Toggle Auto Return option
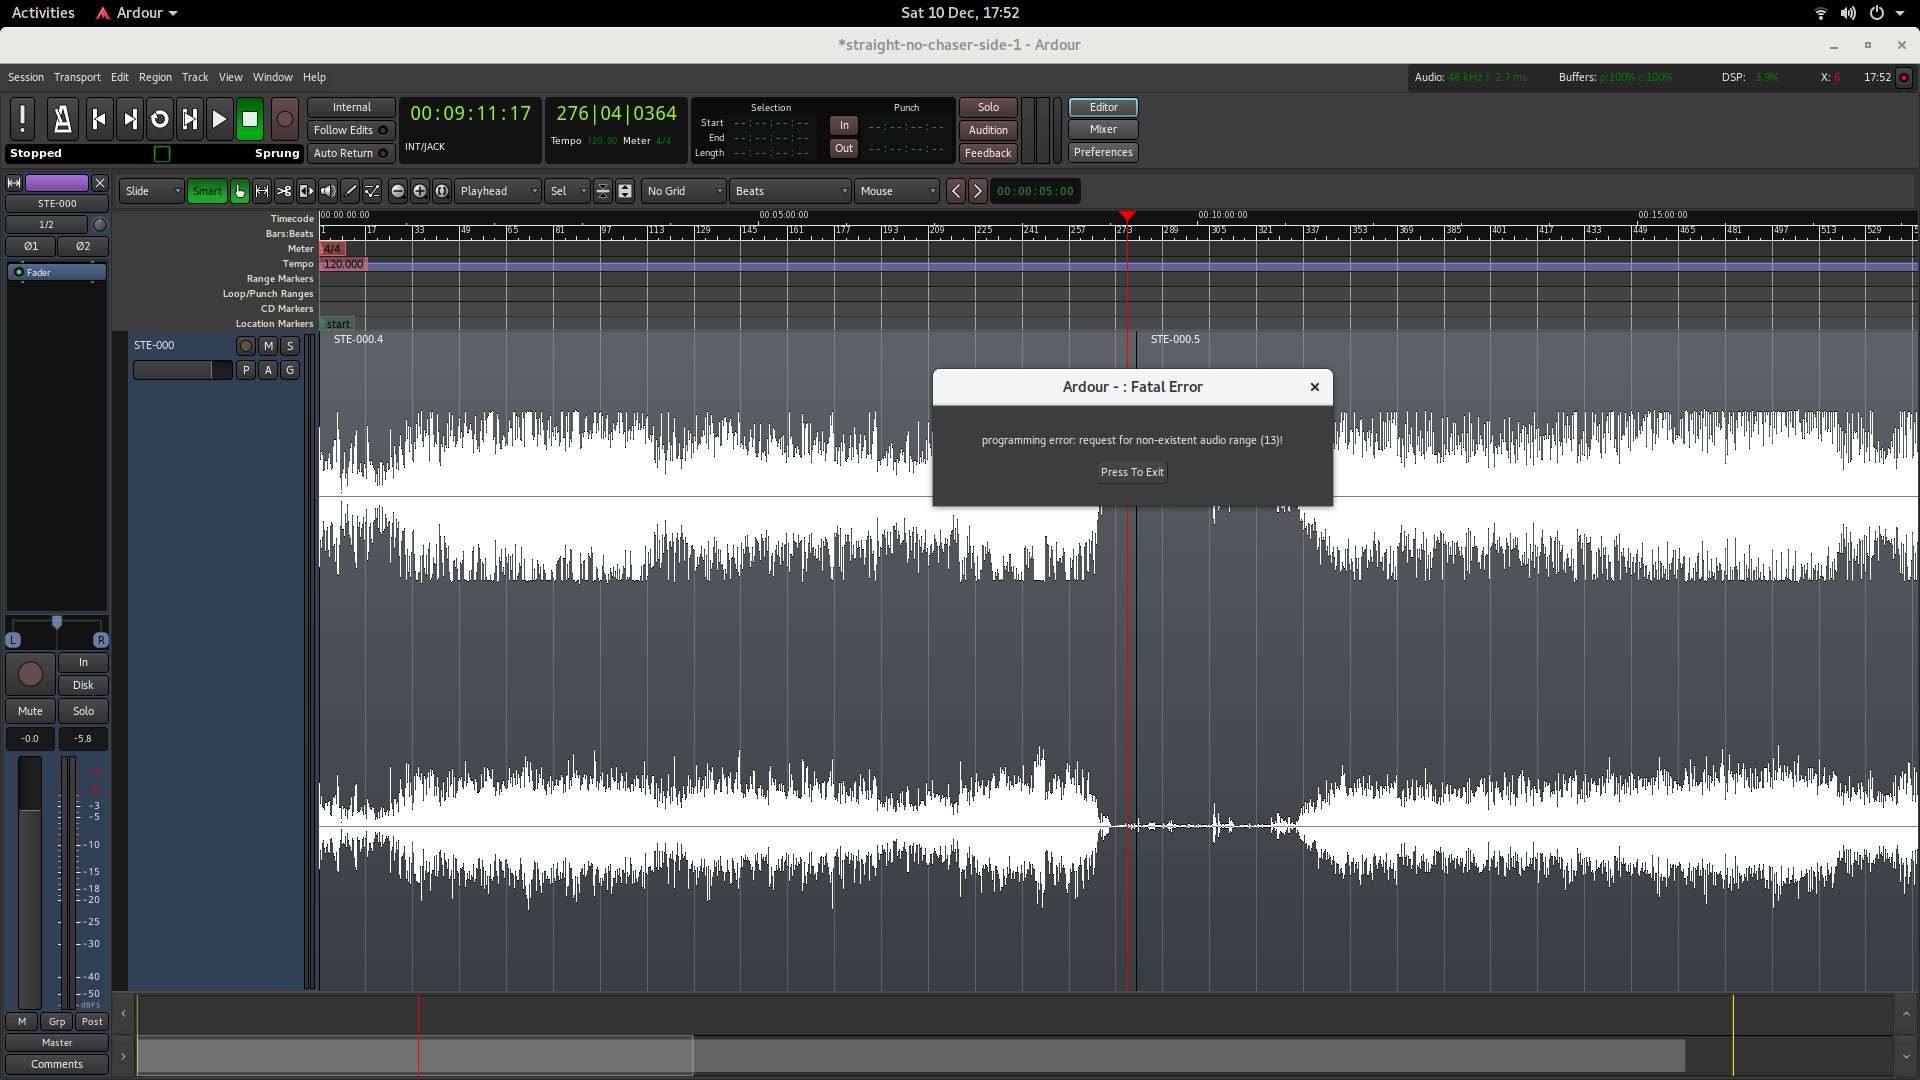This screenshot has height=1080, width=1920. pos(351,153)
